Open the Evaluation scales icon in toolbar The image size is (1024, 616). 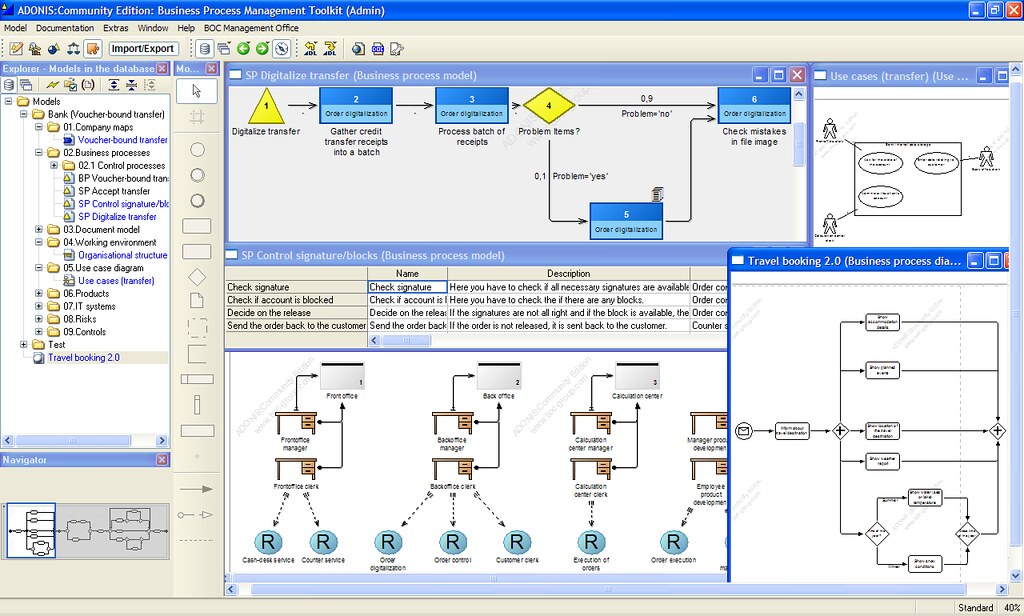tap(73, 48)
